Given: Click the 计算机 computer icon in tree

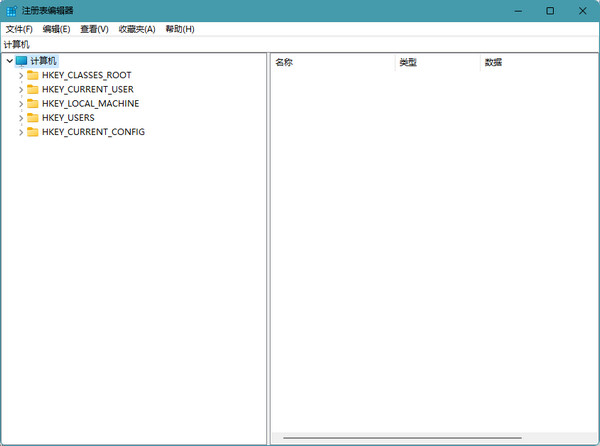Looking at the screenshot, I should (x=22, y=61).
